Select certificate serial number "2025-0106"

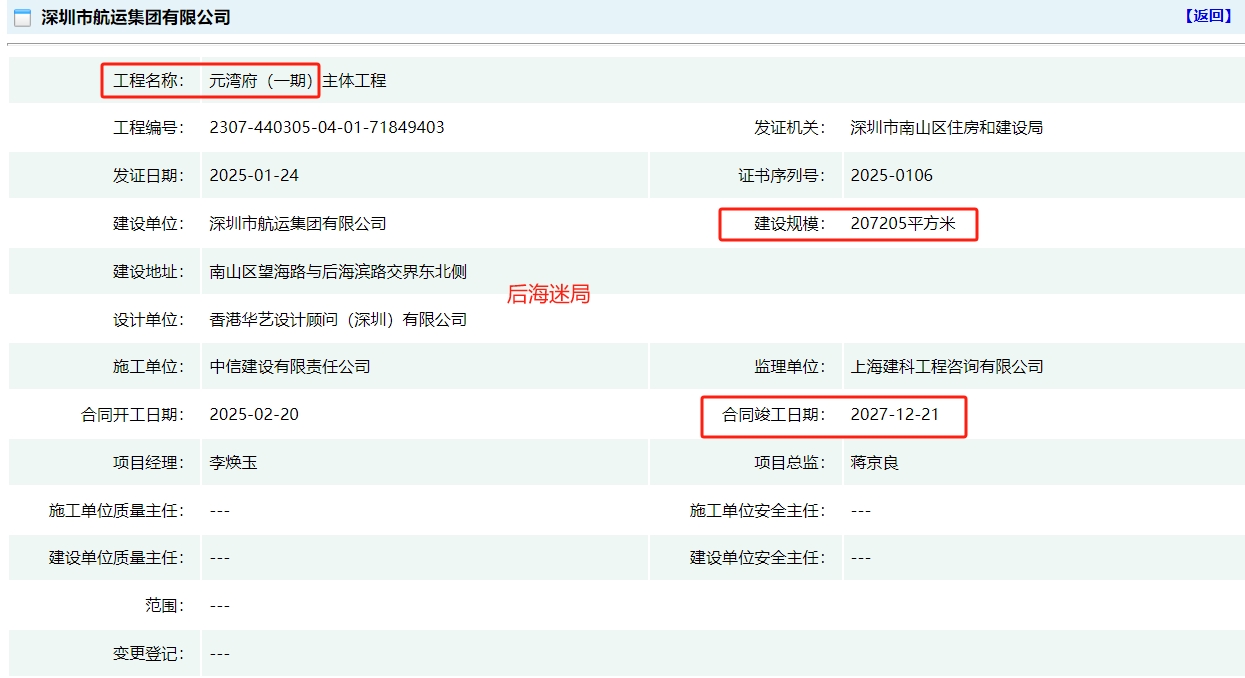click(892, 176)
